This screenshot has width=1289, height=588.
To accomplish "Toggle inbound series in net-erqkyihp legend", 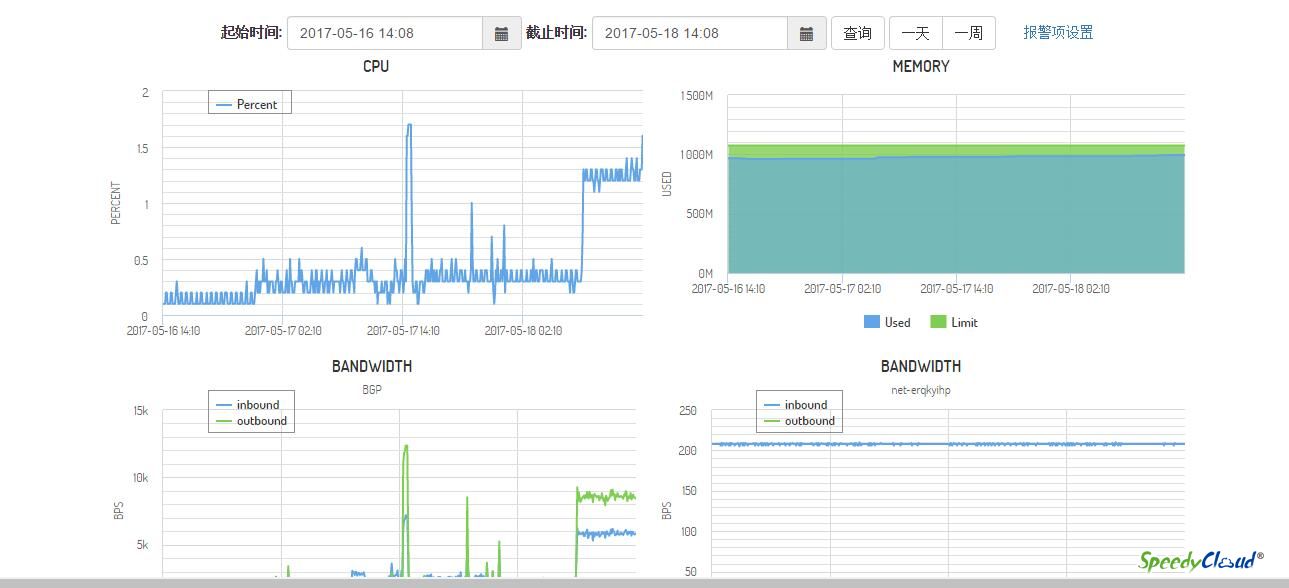I will (796, 405).
